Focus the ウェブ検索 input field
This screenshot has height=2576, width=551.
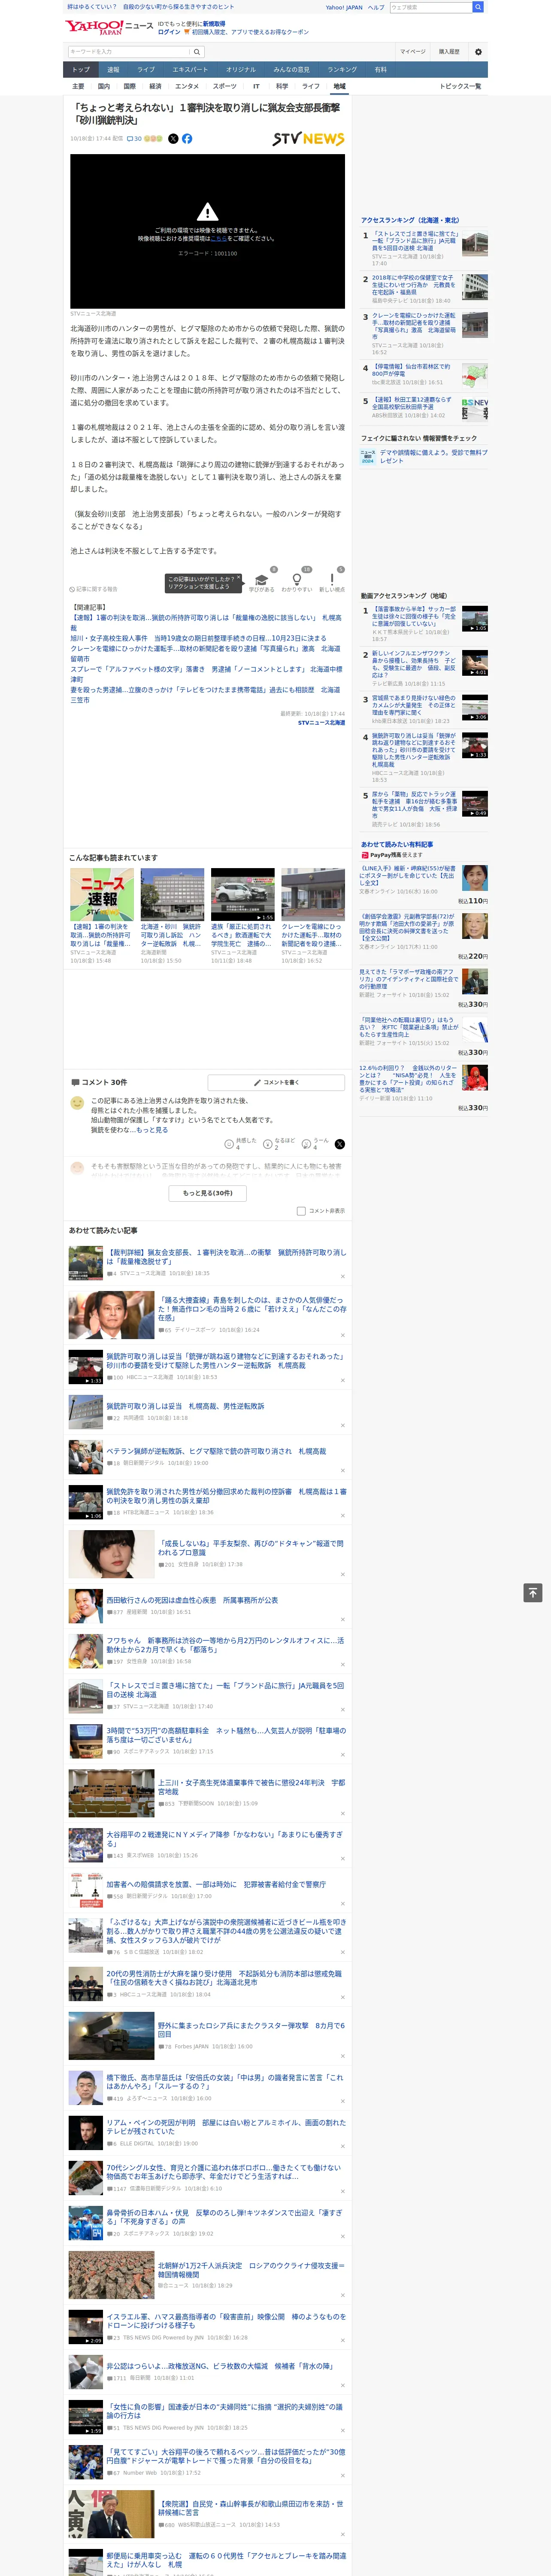(x=431, y=7)
